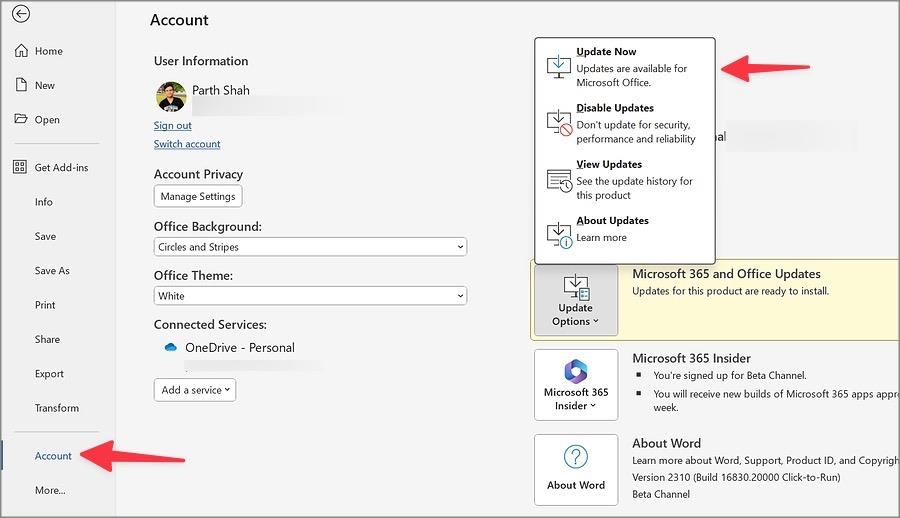Click the Disable Updates icon
Image resolution: width=900 pixels, height=518 pixels.
point(559,122)
